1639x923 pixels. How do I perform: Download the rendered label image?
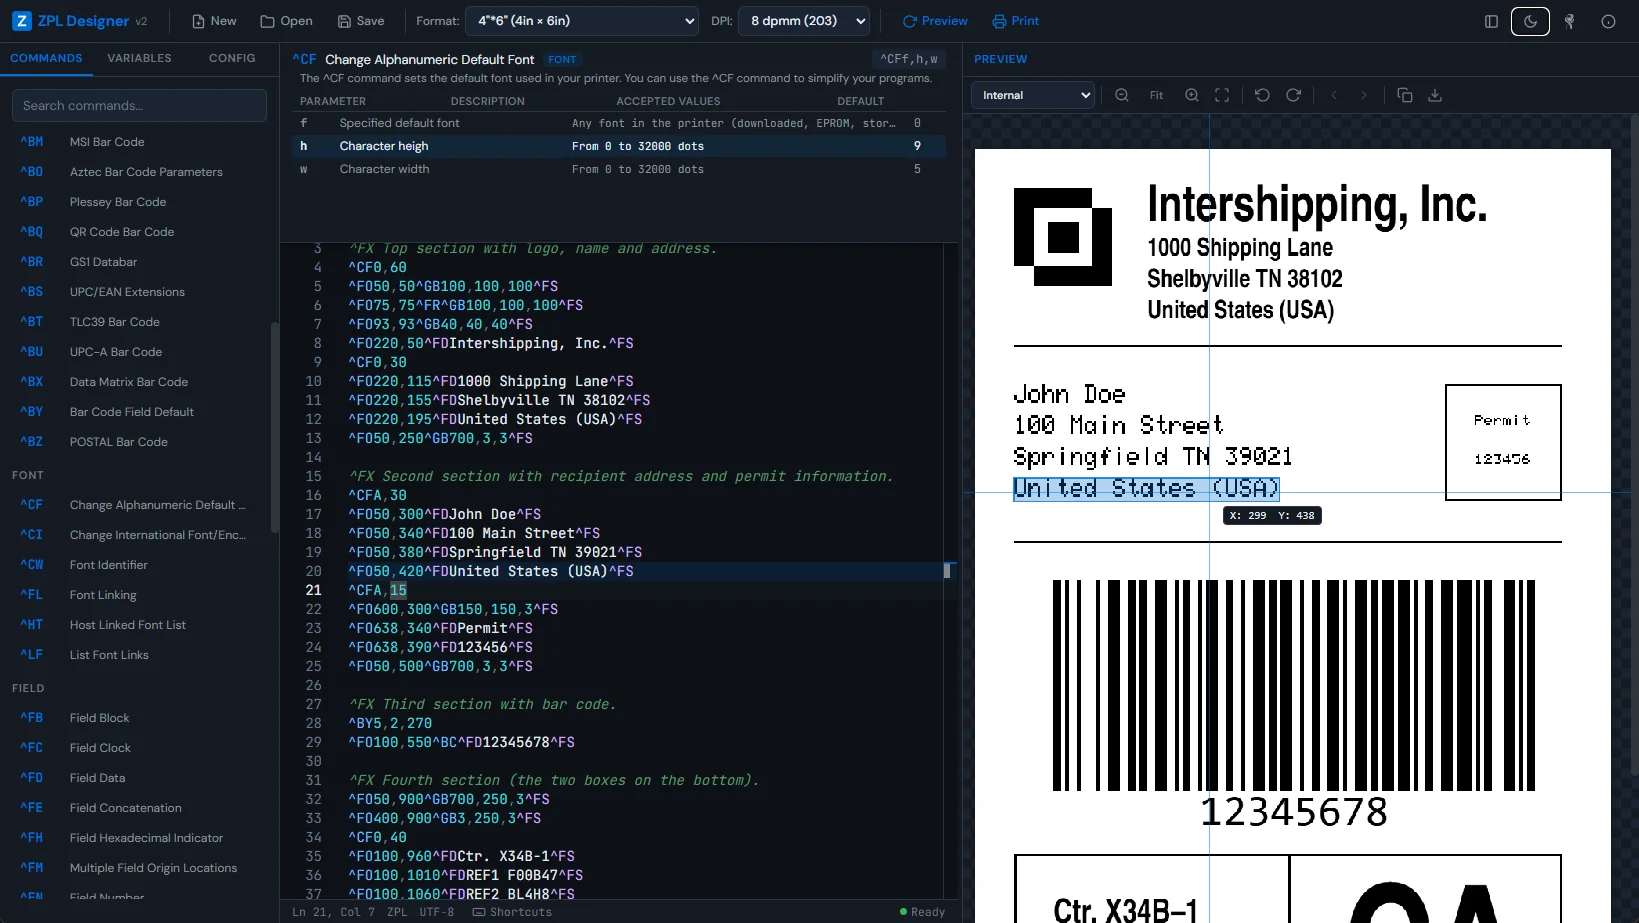1435,95
